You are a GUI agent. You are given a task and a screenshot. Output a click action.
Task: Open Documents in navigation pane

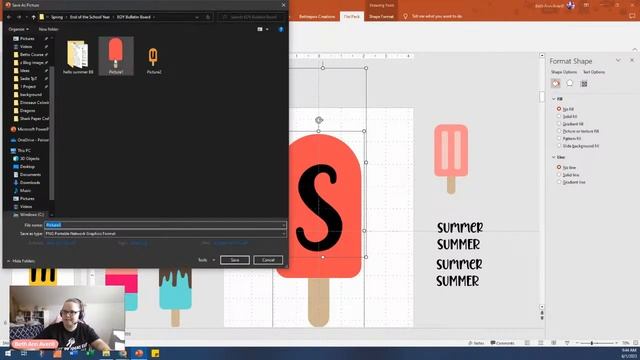(27, 175)
